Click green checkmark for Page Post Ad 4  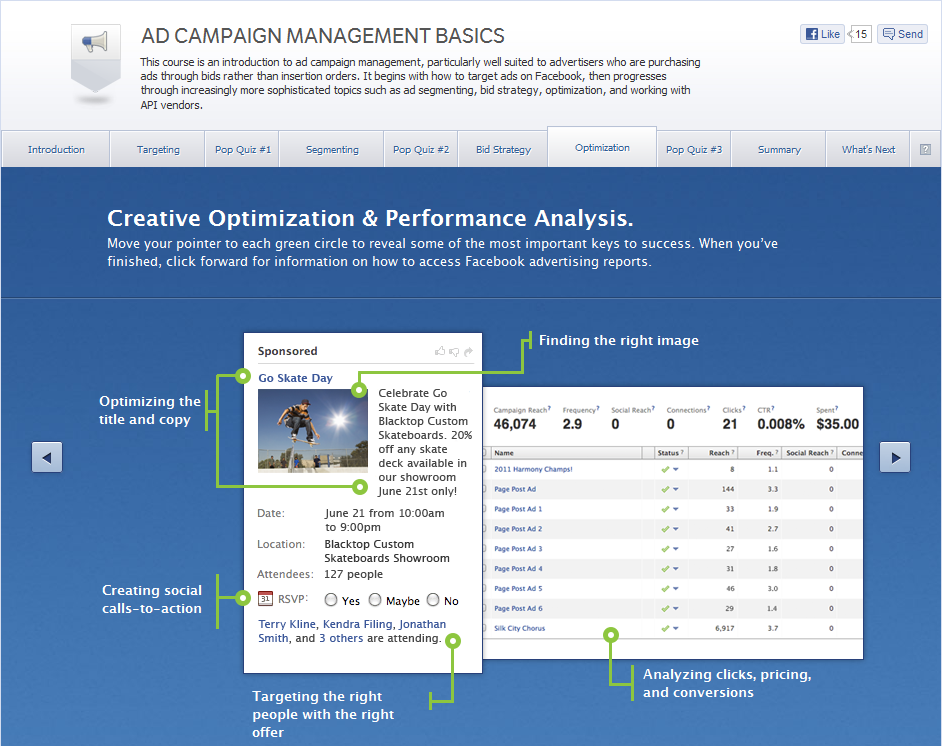tap(665, 569)
